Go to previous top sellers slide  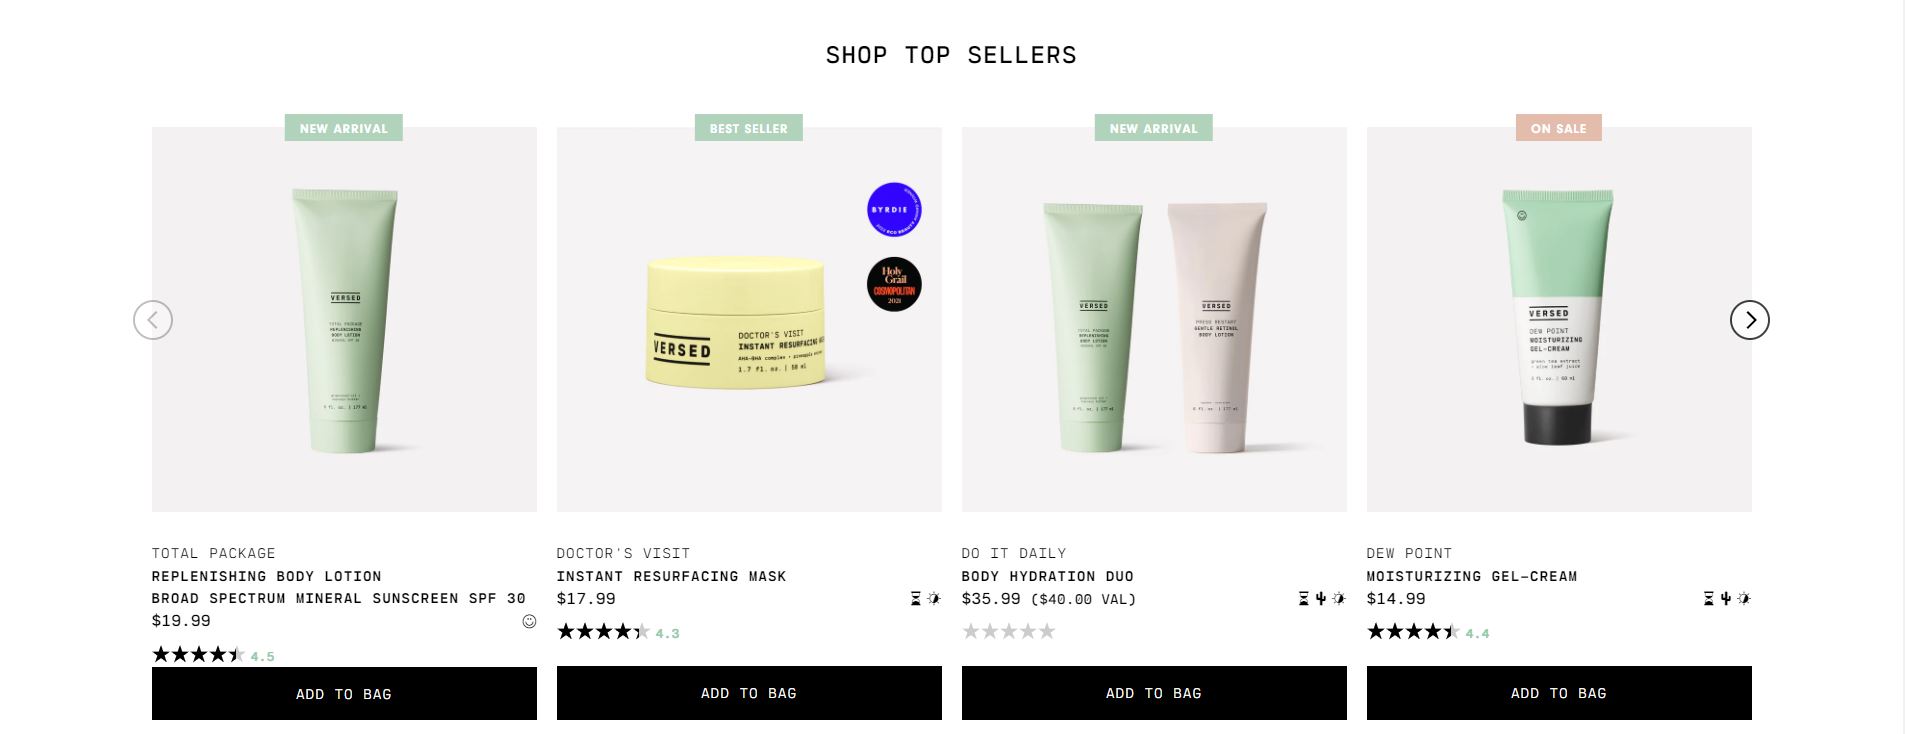pos(153,320)
